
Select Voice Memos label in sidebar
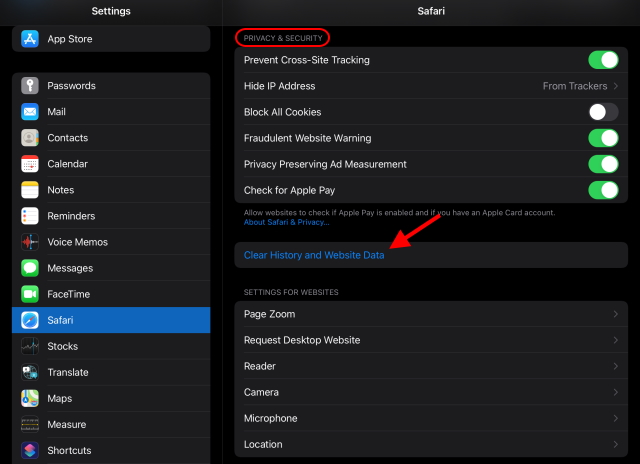[78, 242]
